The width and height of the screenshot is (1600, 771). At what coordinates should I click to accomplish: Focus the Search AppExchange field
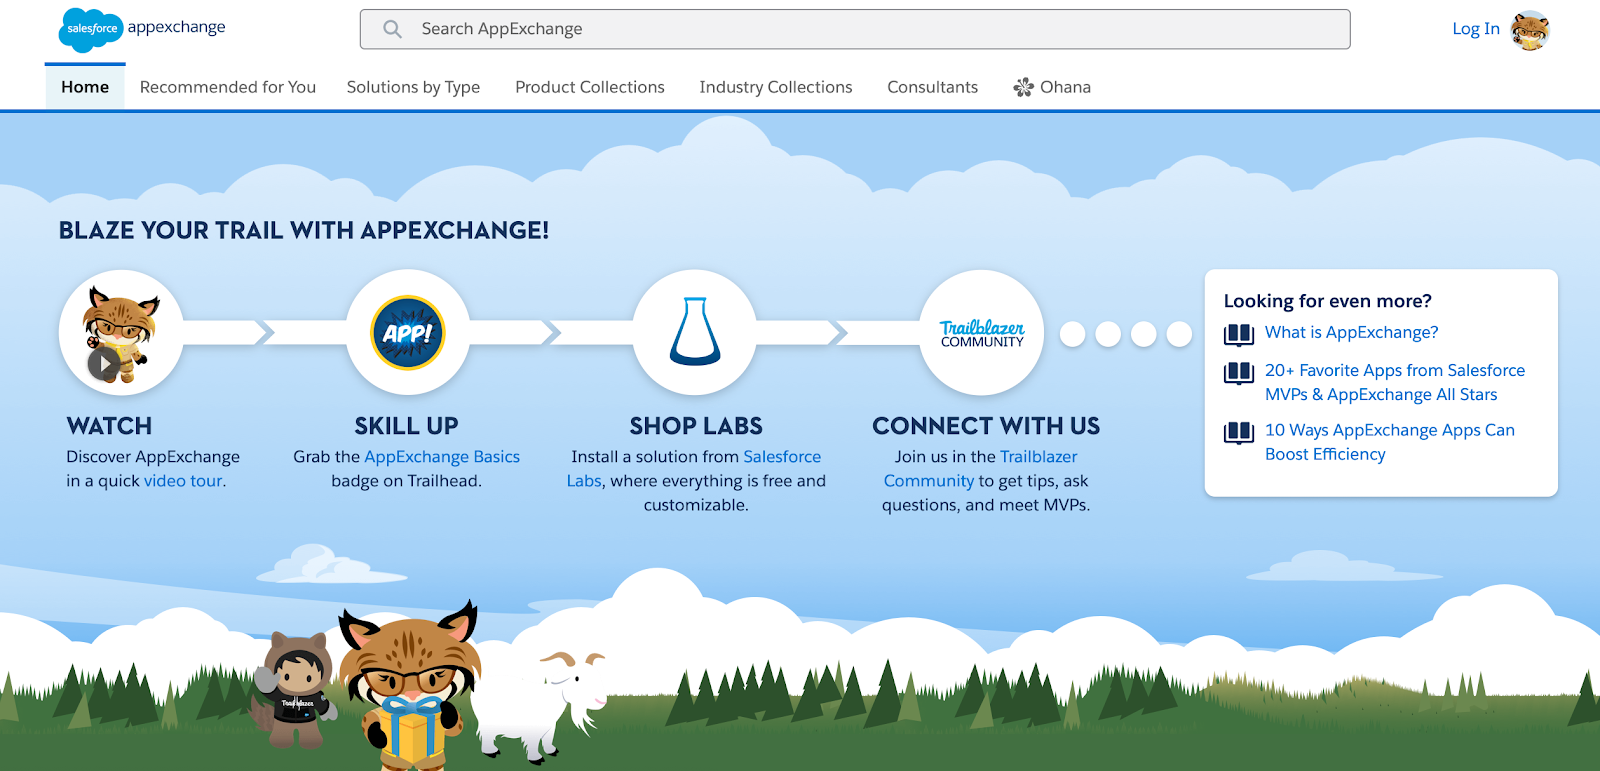coord(855,29)
